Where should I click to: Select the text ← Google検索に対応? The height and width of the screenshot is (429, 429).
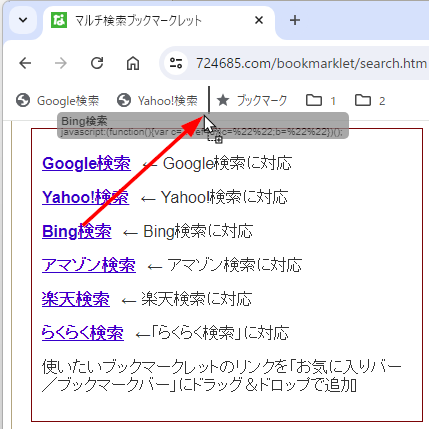point(217,164)
